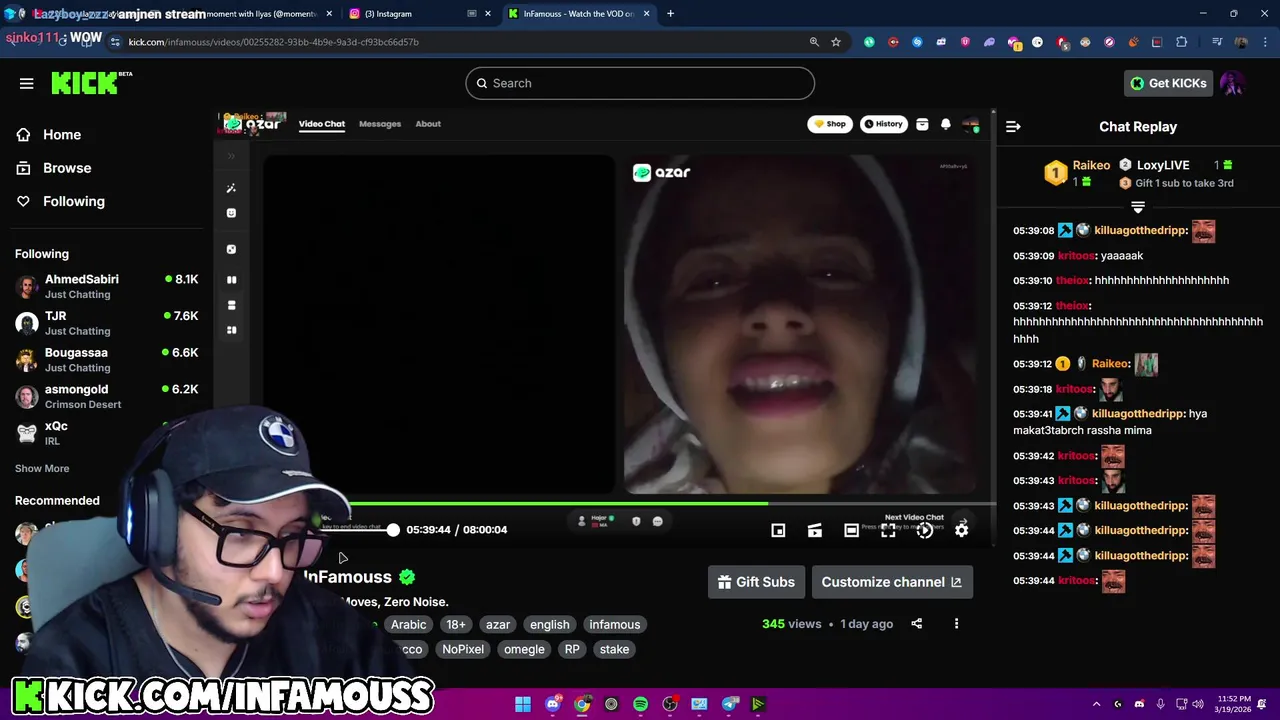Click the Kick logo
Viewport: 1280px width, 720px height.
pyautogui.click(x=91, y=84)
